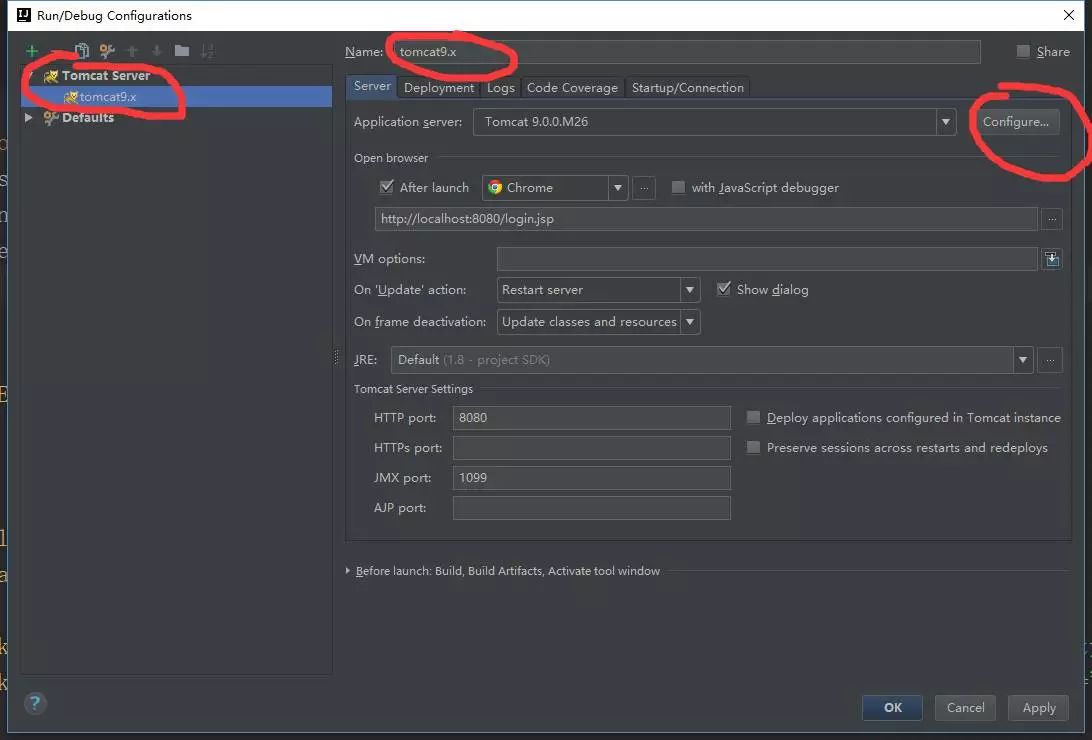Open the Logs tab
This screenshot has width=1092, height=740.
(501, 88)
